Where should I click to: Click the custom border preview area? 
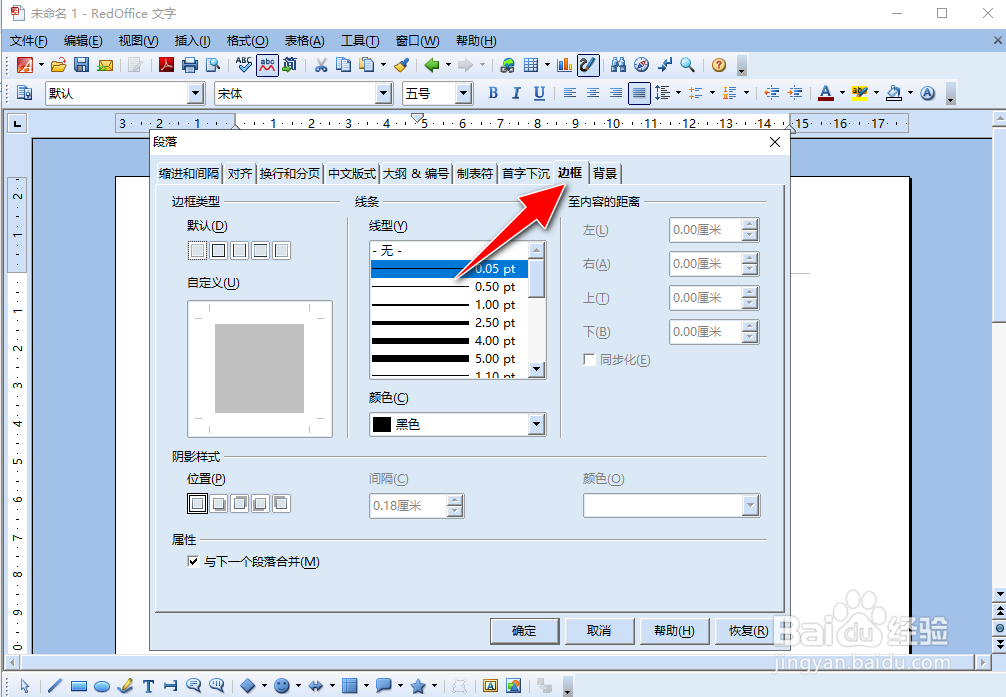tap(259, 368)
